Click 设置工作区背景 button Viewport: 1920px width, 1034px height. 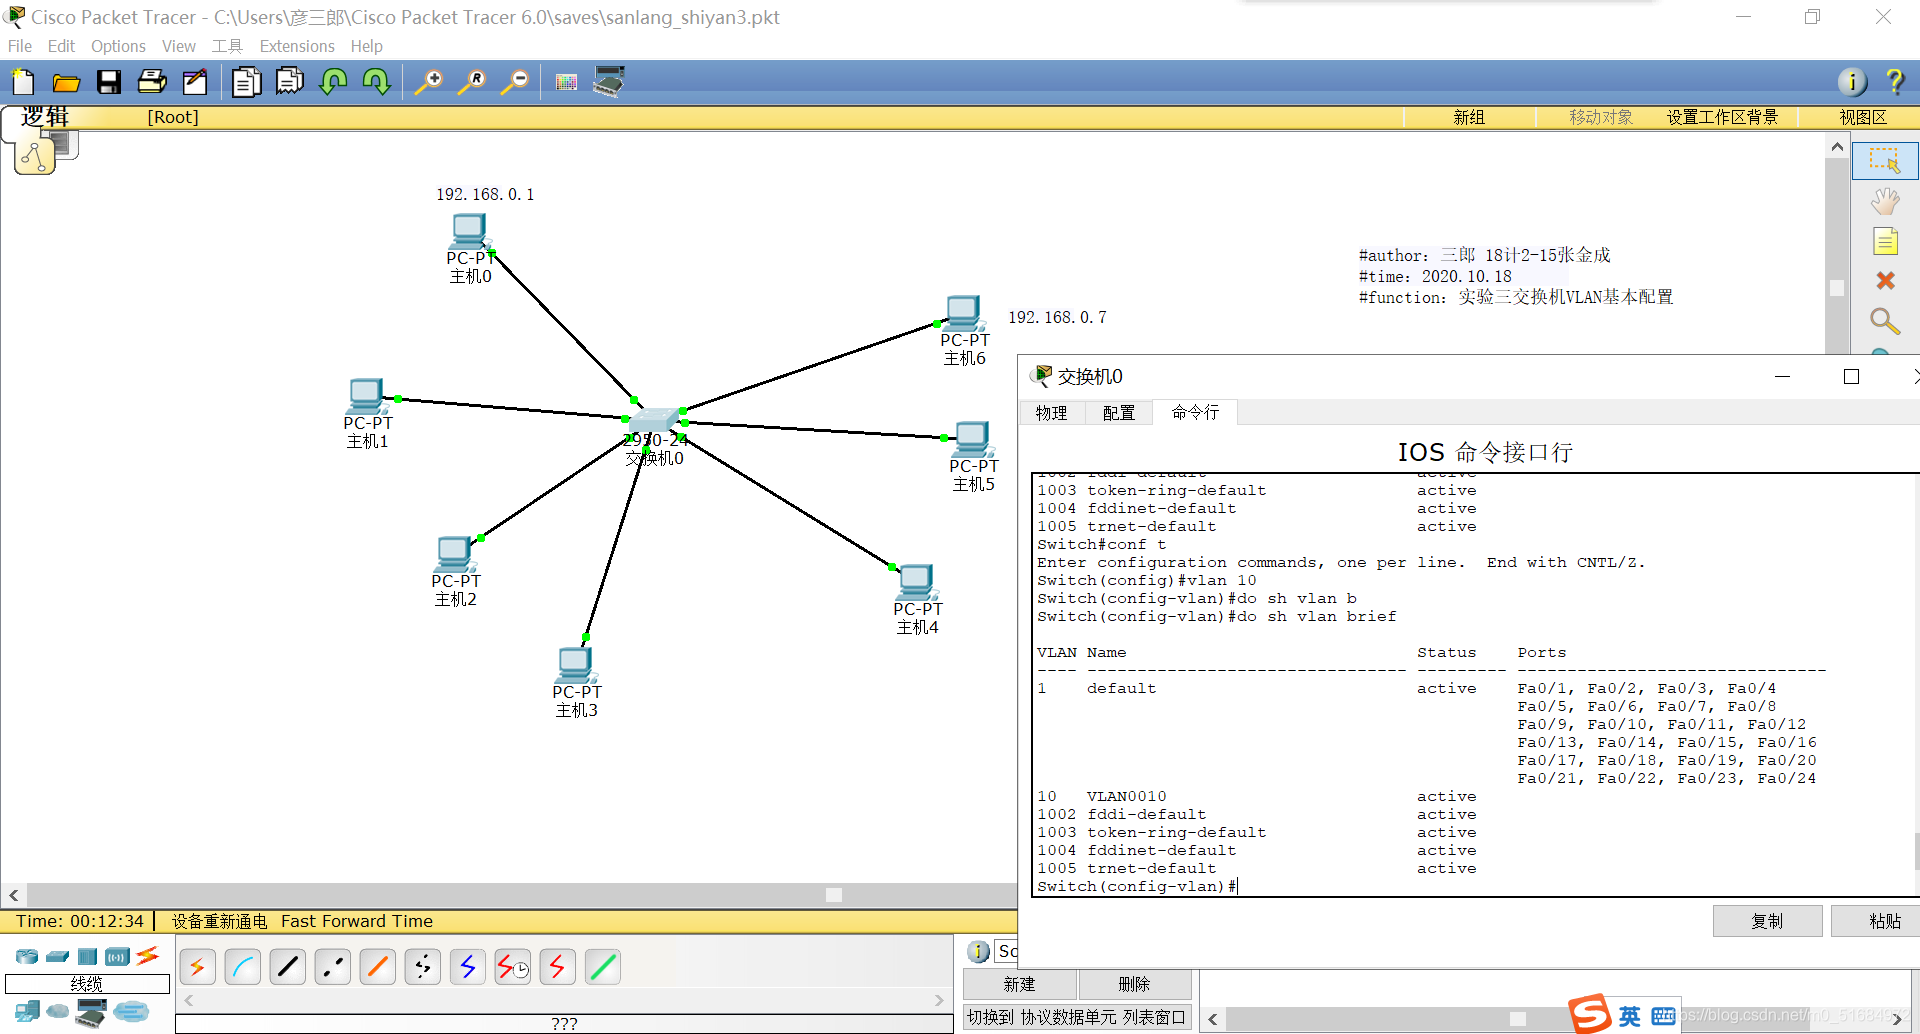pos(1722,117)
